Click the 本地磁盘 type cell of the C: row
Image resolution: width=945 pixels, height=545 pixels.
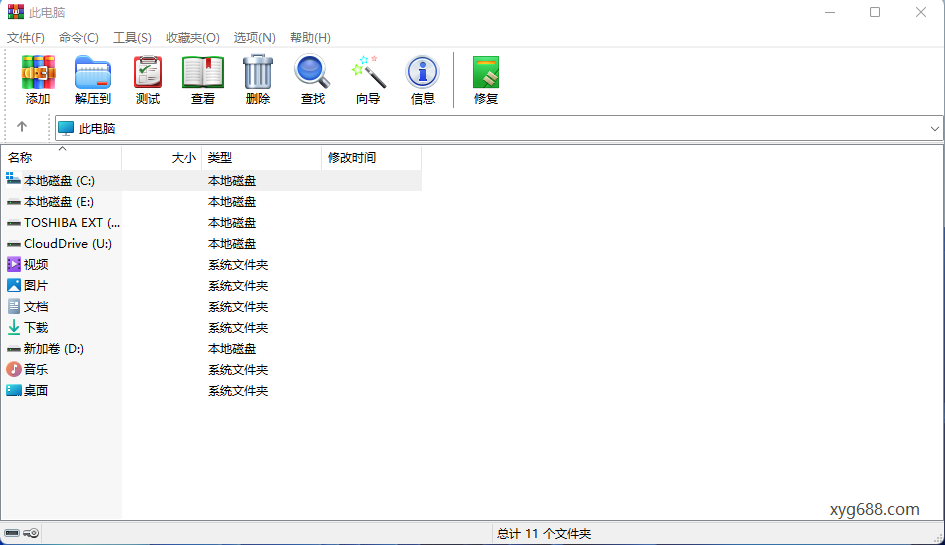point(232,181)
